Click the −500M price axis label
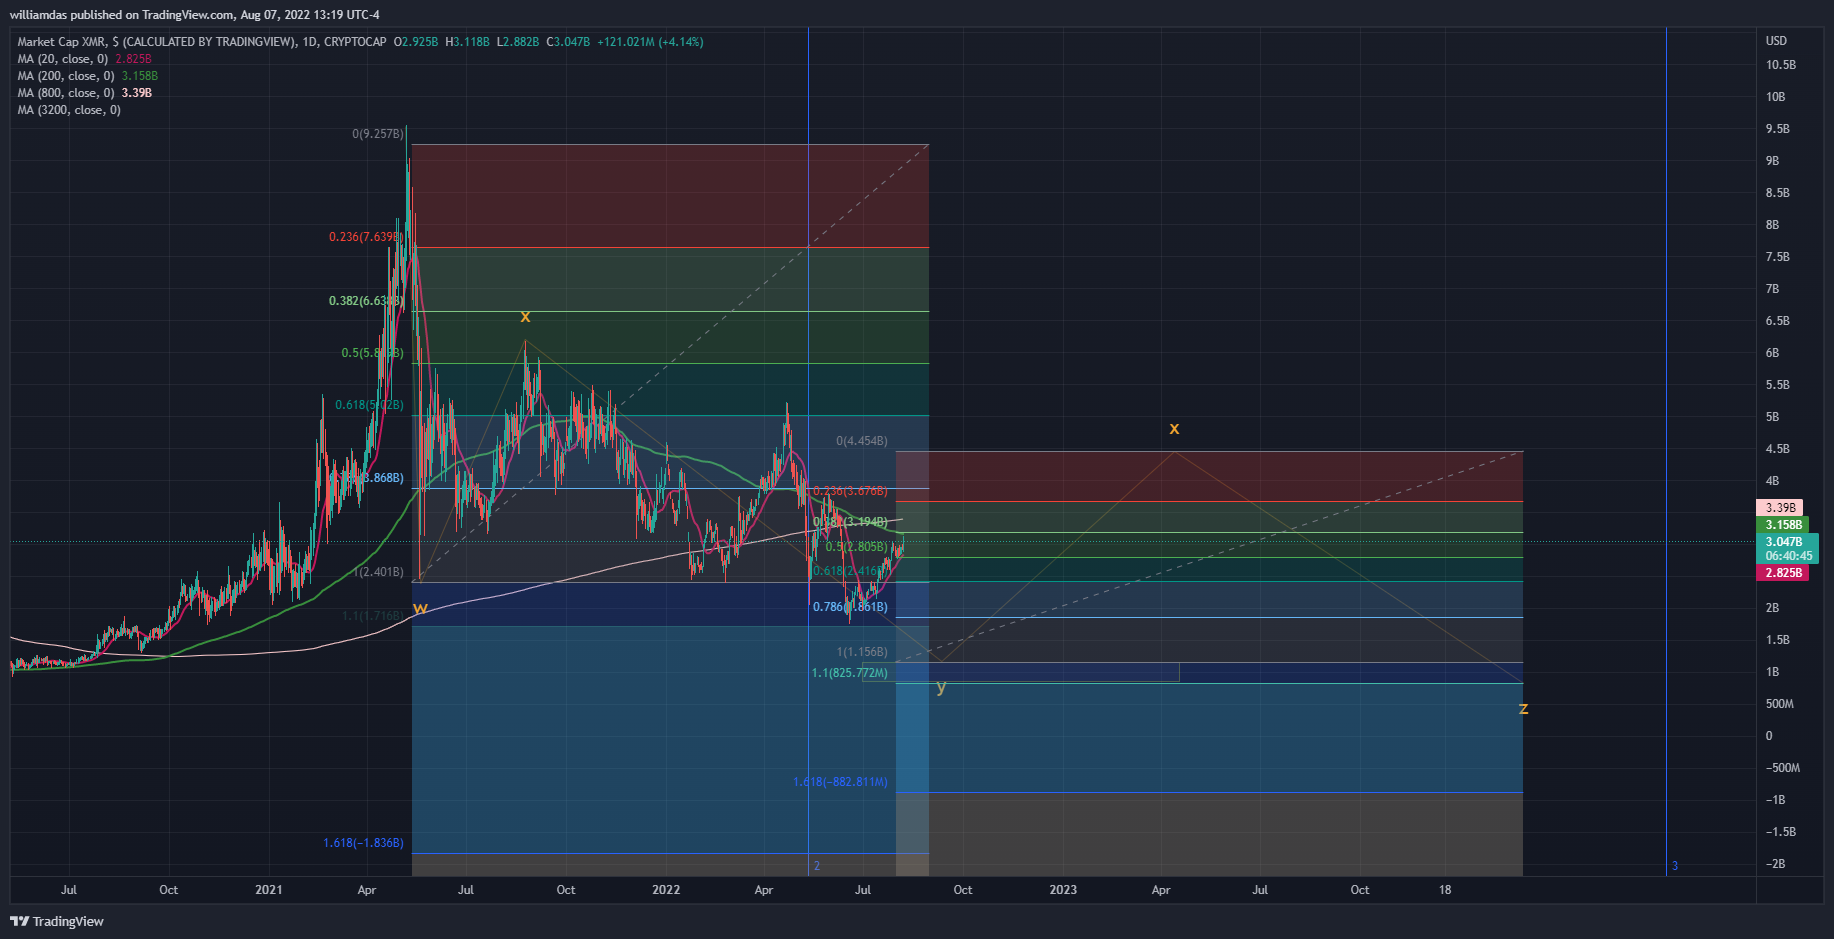Screen dimensions: 1834x939 (1783, 768)
